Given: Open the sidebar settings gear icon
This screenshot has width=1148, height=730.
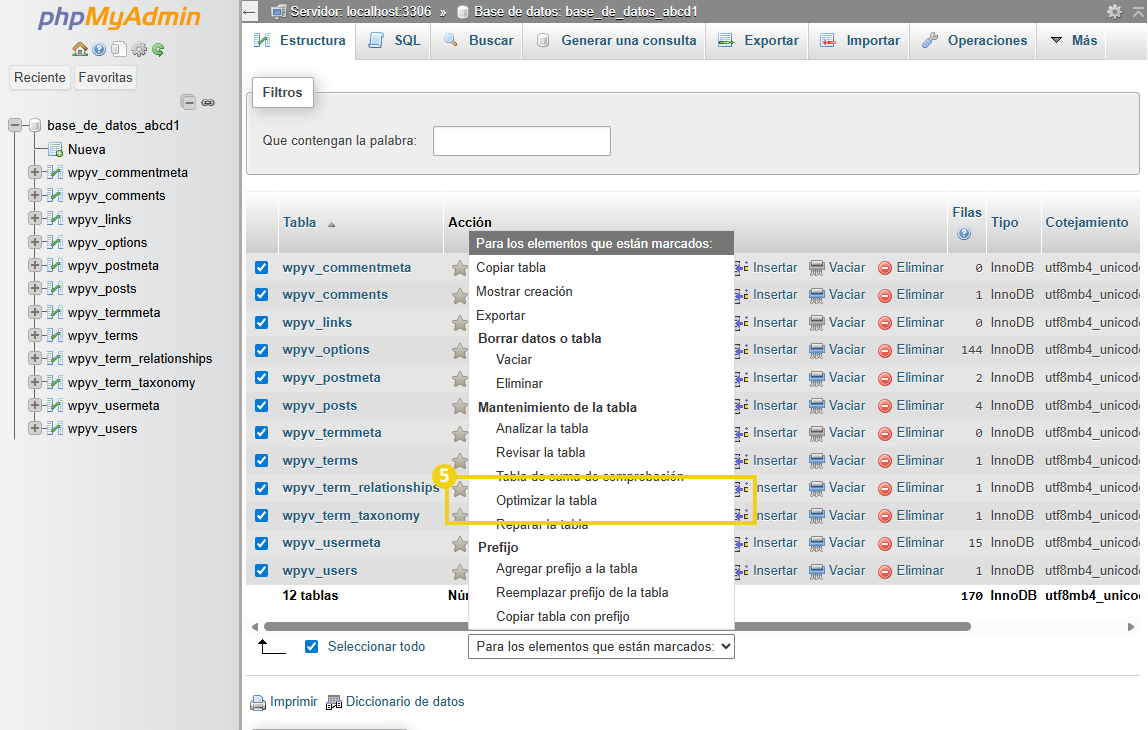Looking at the screenshot, I should (139, 48).
